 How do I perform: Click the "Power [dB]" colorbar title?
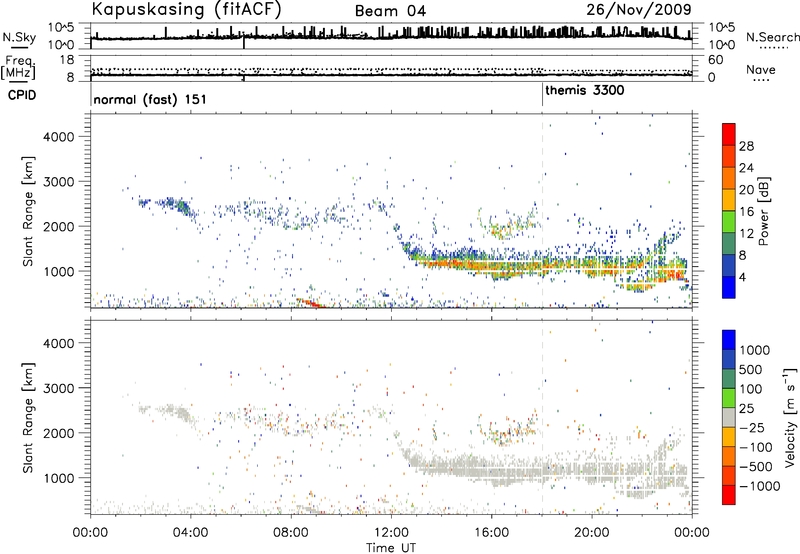[x=763, y=211]
